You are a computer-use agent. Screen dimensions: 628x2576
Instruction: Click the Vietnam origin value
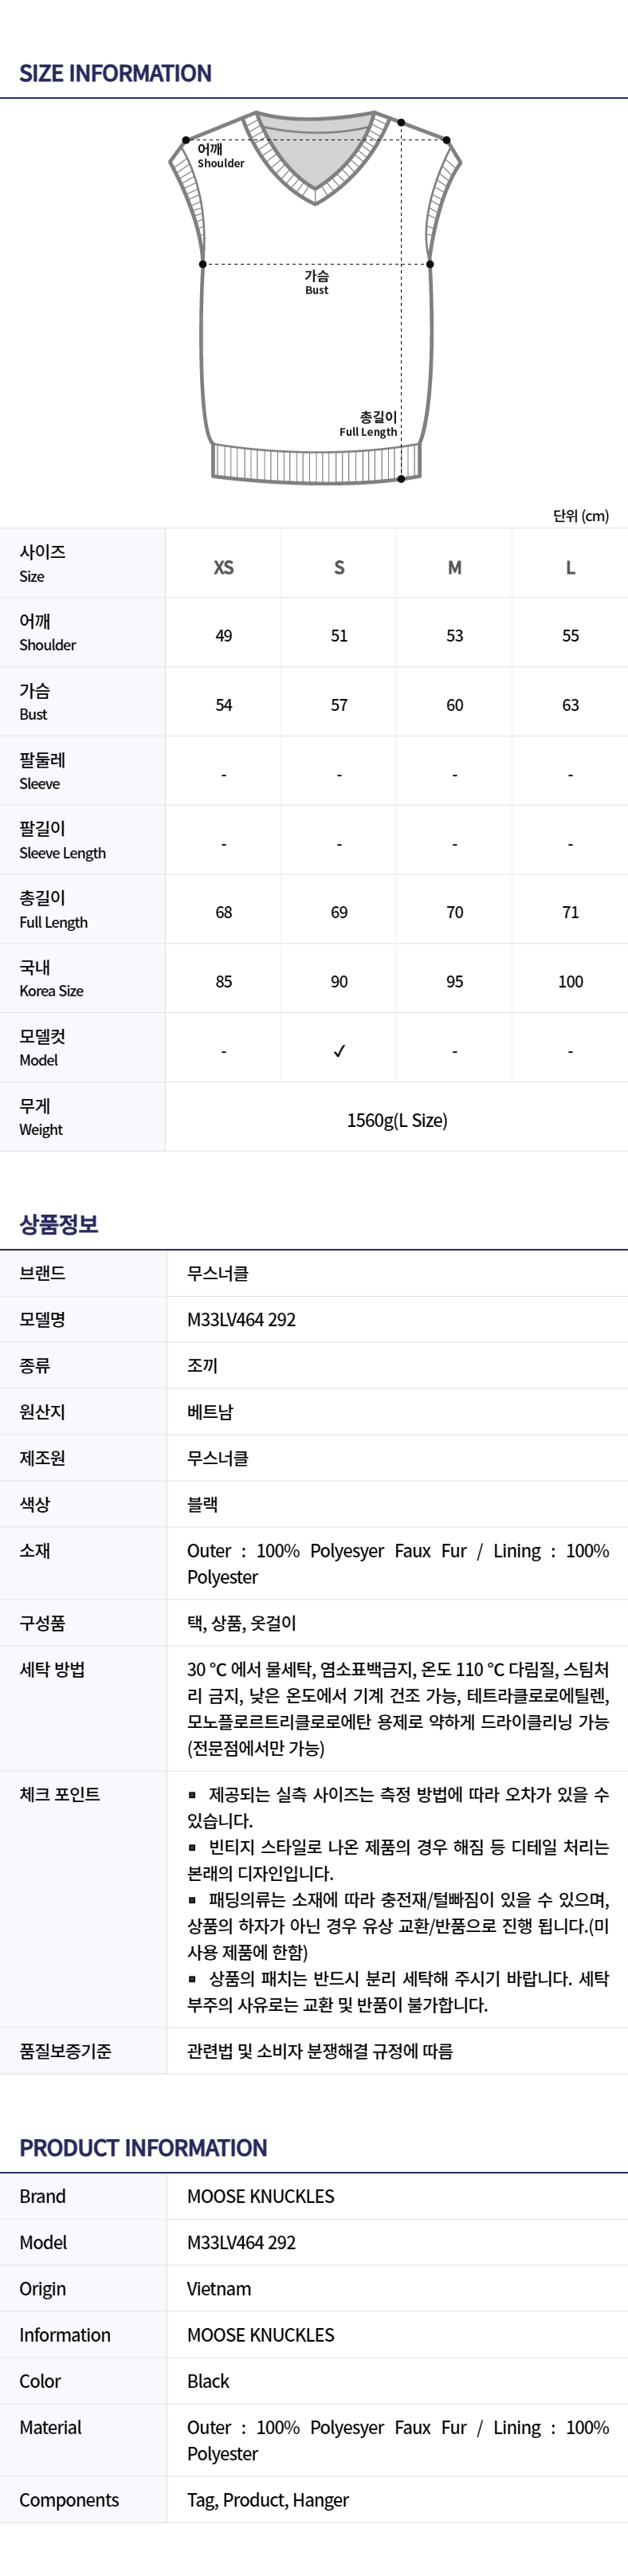click(219, 2288)
